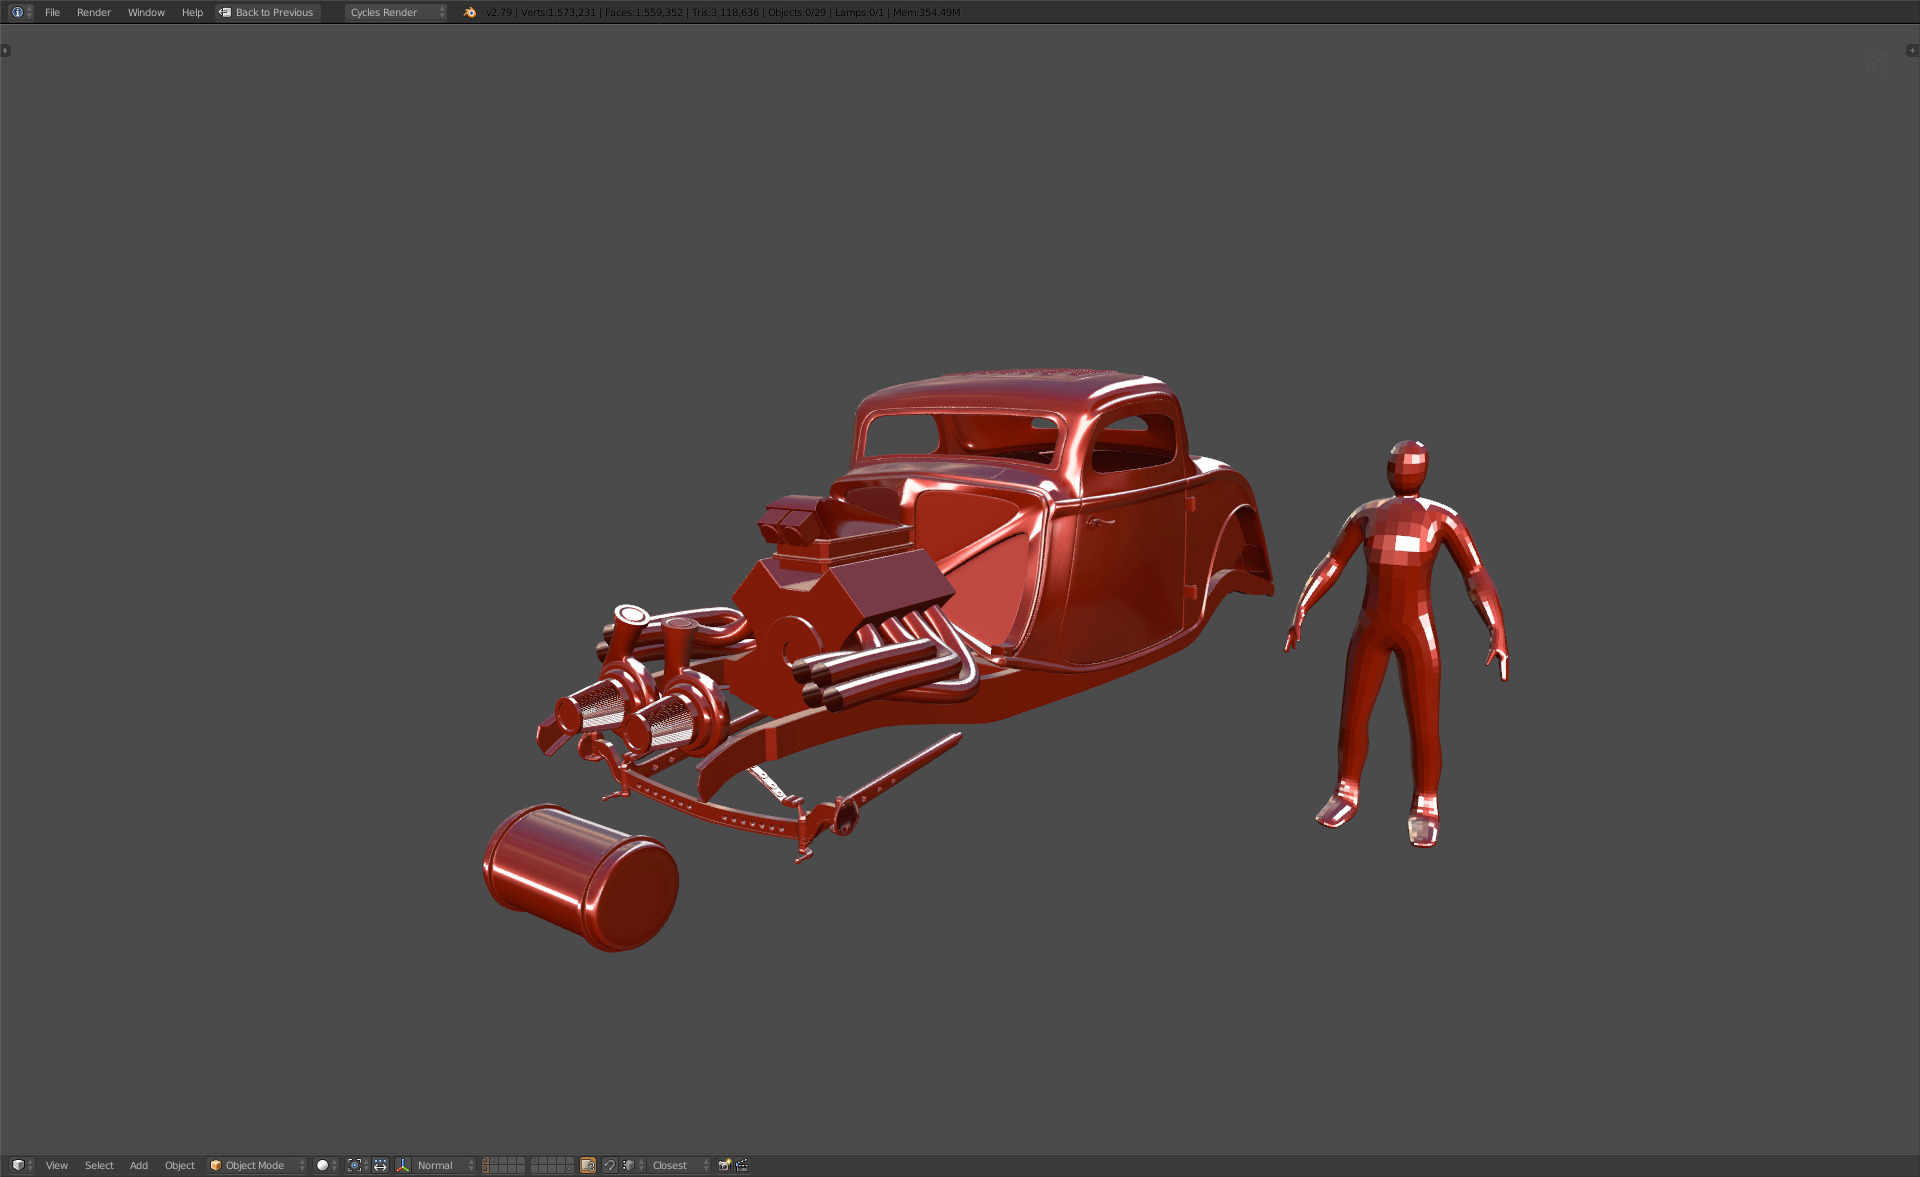This screenshot has width=1920, height=1177.
Task: Toggle the 3D manipulator axis widget
Action: [403, 1165]
